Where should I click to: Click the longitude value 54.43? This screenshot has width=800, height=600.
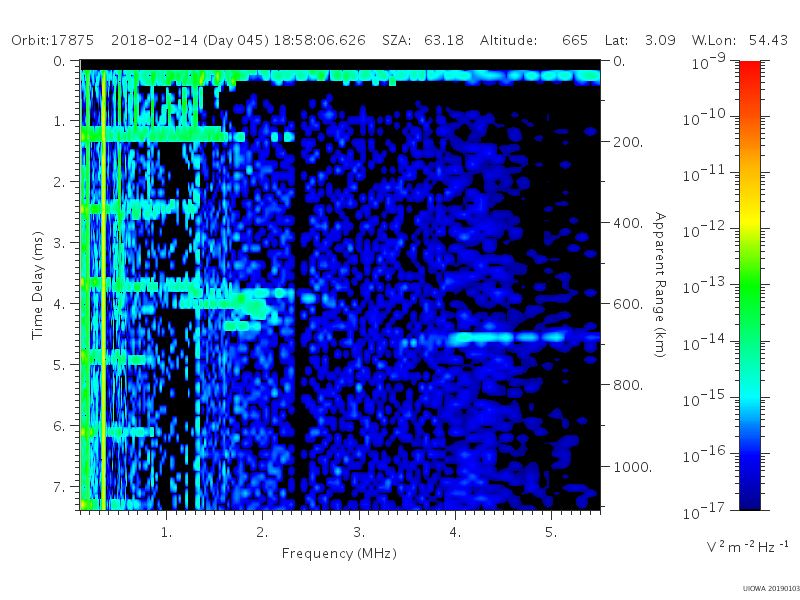(768, 40)
